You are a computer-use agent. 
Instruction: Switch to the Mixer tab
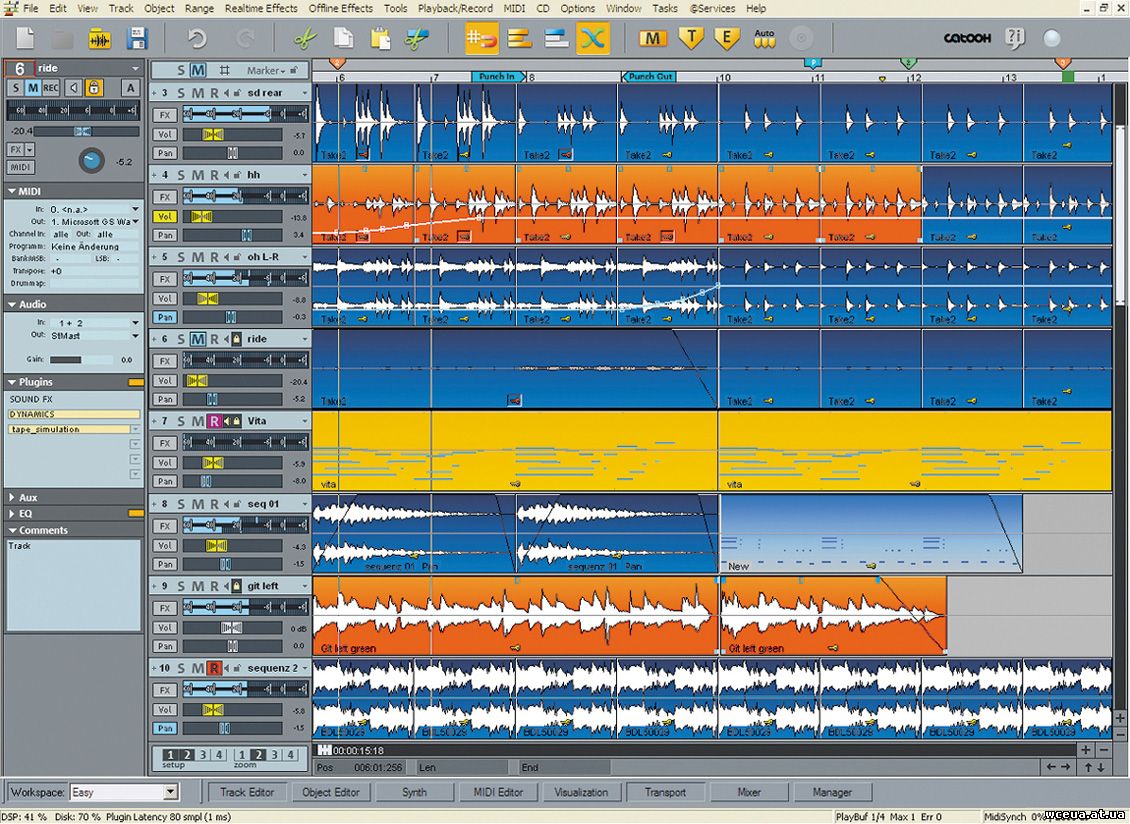coord(749,792)
